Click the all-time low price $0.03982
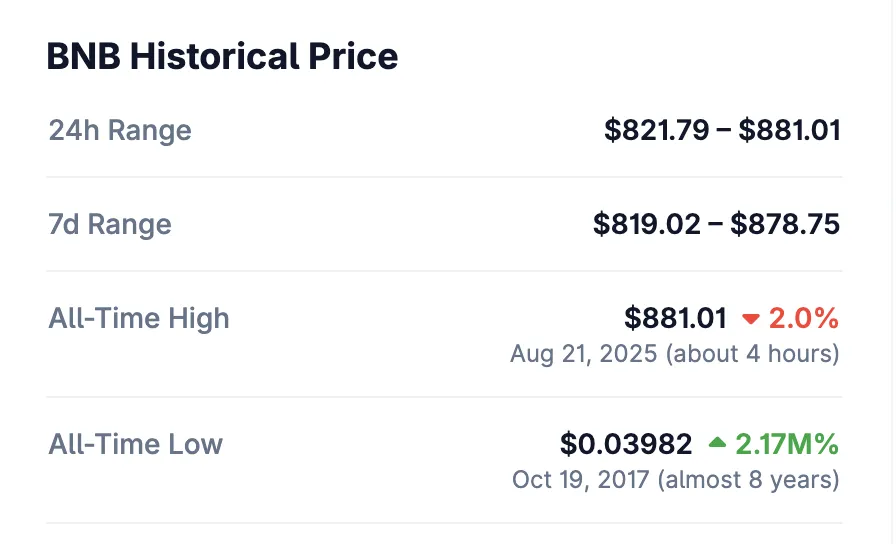The image size is (896, 544). [x=626, y=444]
